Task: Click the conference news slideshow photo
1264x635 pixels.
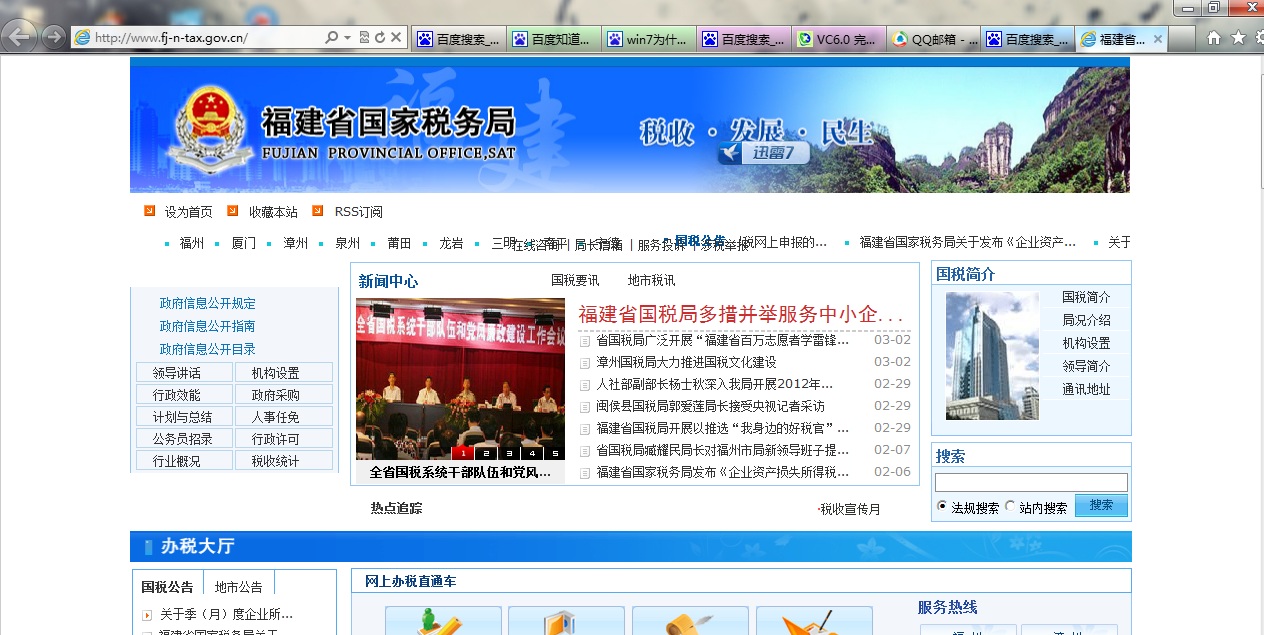Action: (x=460, y=379)
